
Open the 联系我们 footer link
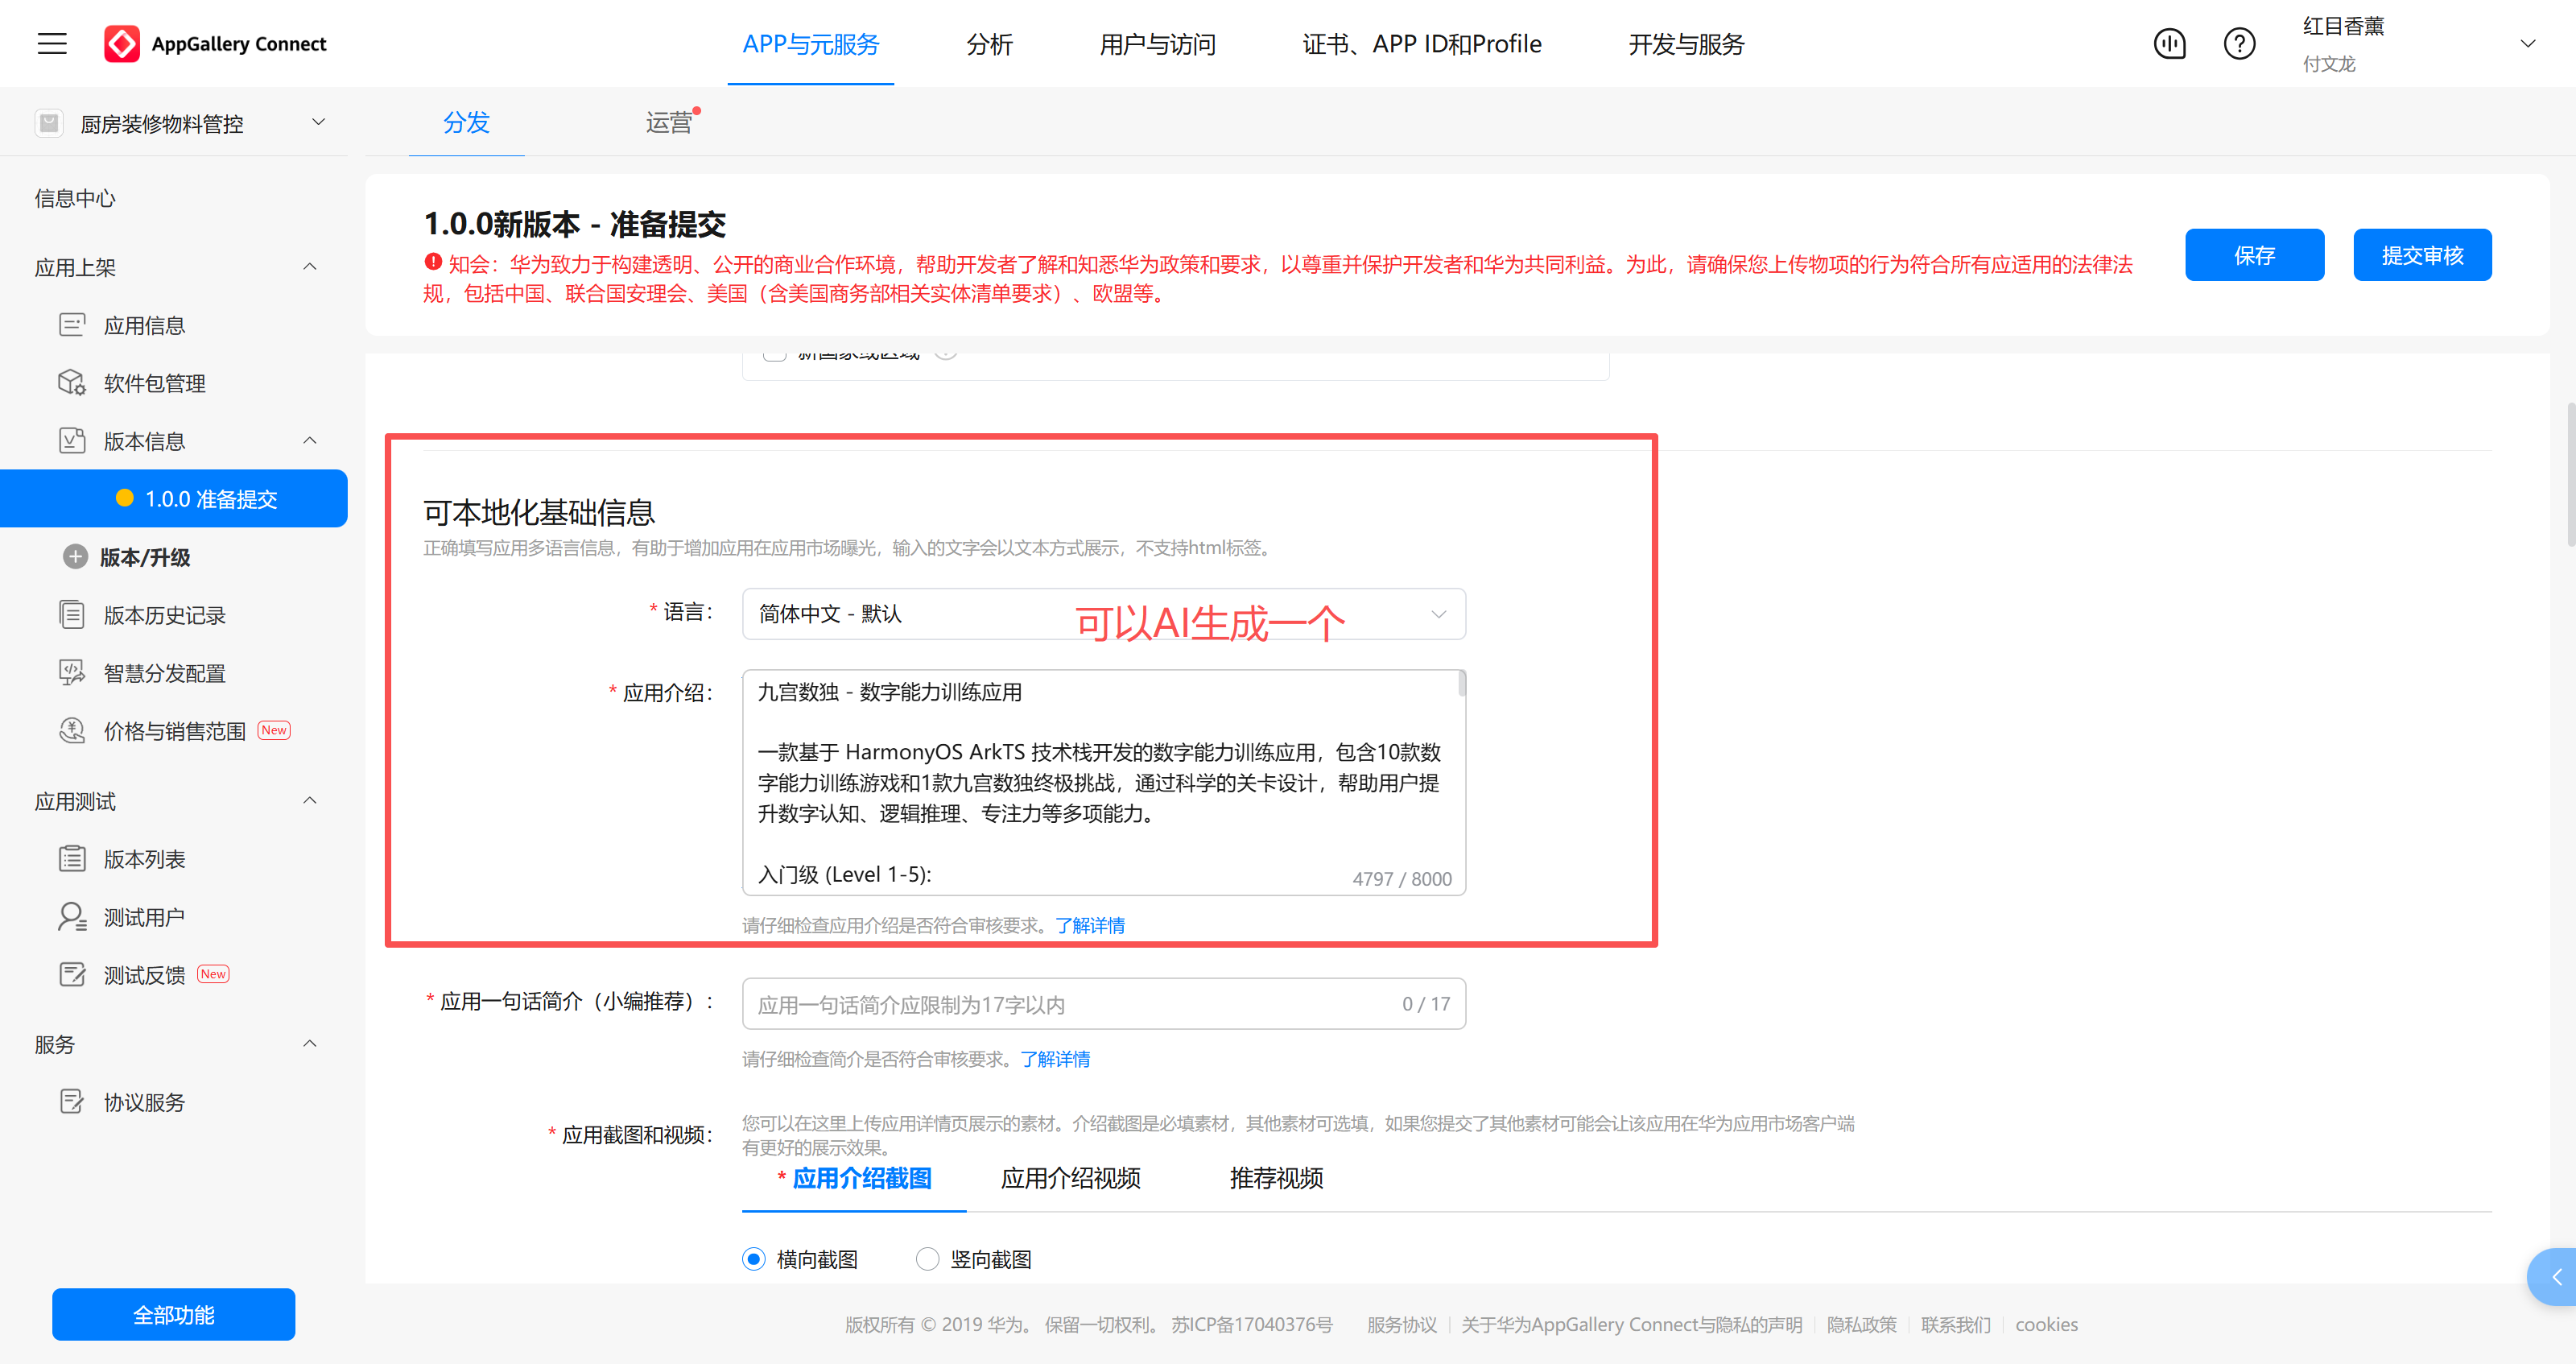coord(1955,1324)
